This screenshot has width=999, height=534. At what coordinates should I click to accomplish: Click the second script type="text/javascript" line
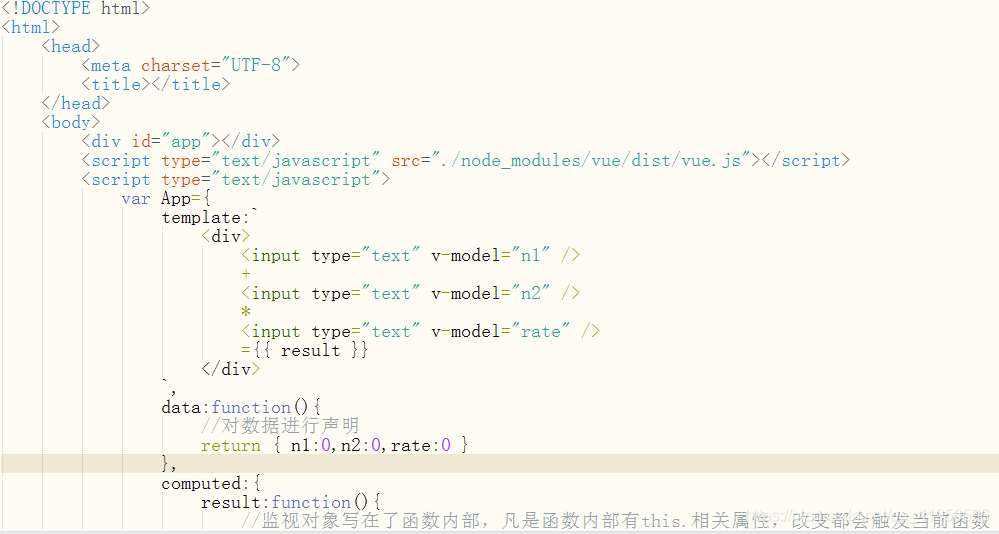click(x=235, y=180)
